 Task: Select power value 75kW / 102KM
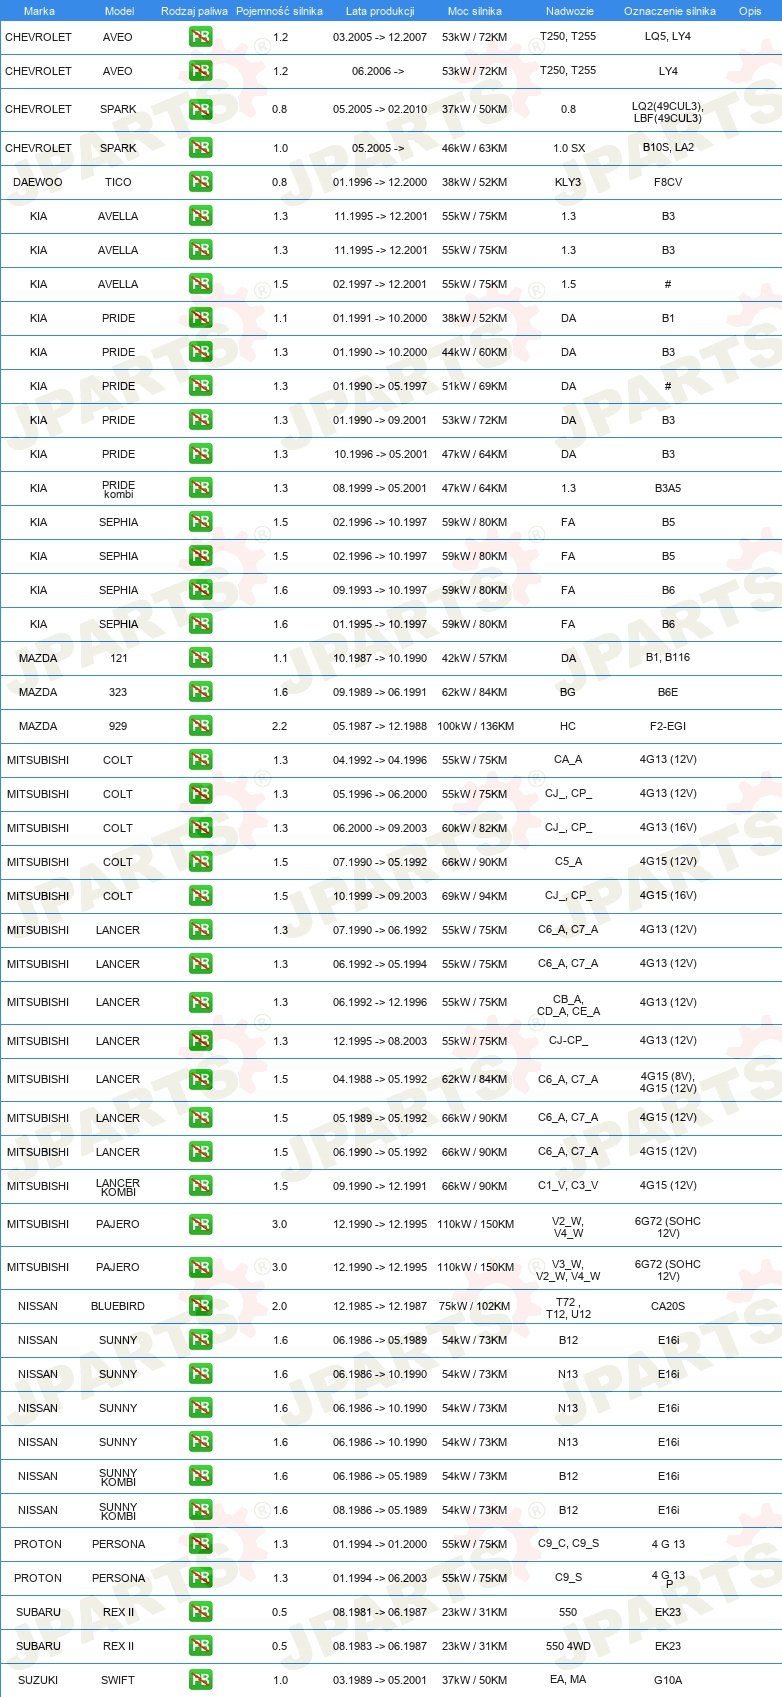click(x=475, y=1306)
